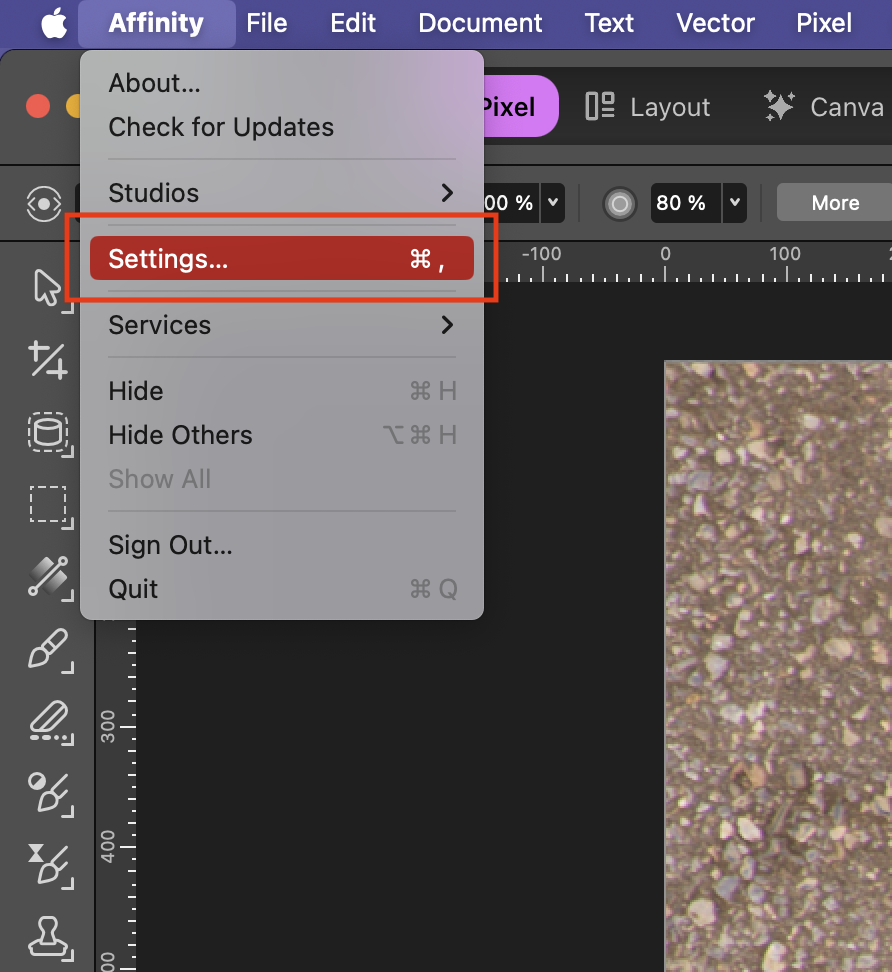Choose About… from Affinity menu
The width and height of the screenshot is (892, 972).
[x=282, y=83]
